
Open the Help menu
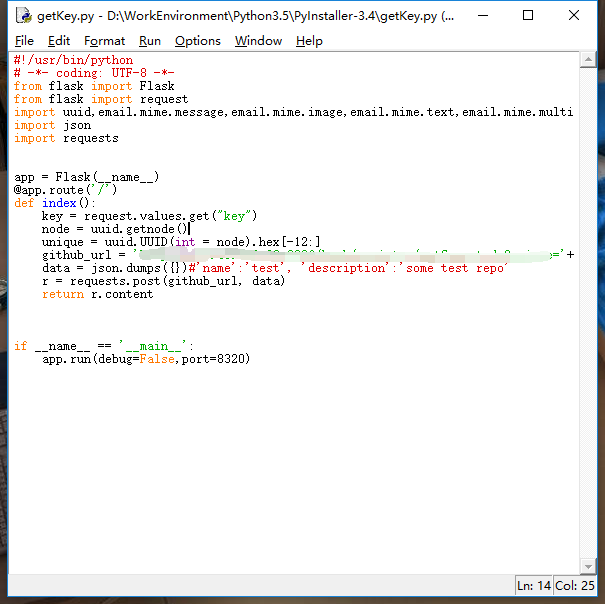click(x=309, y=41)
